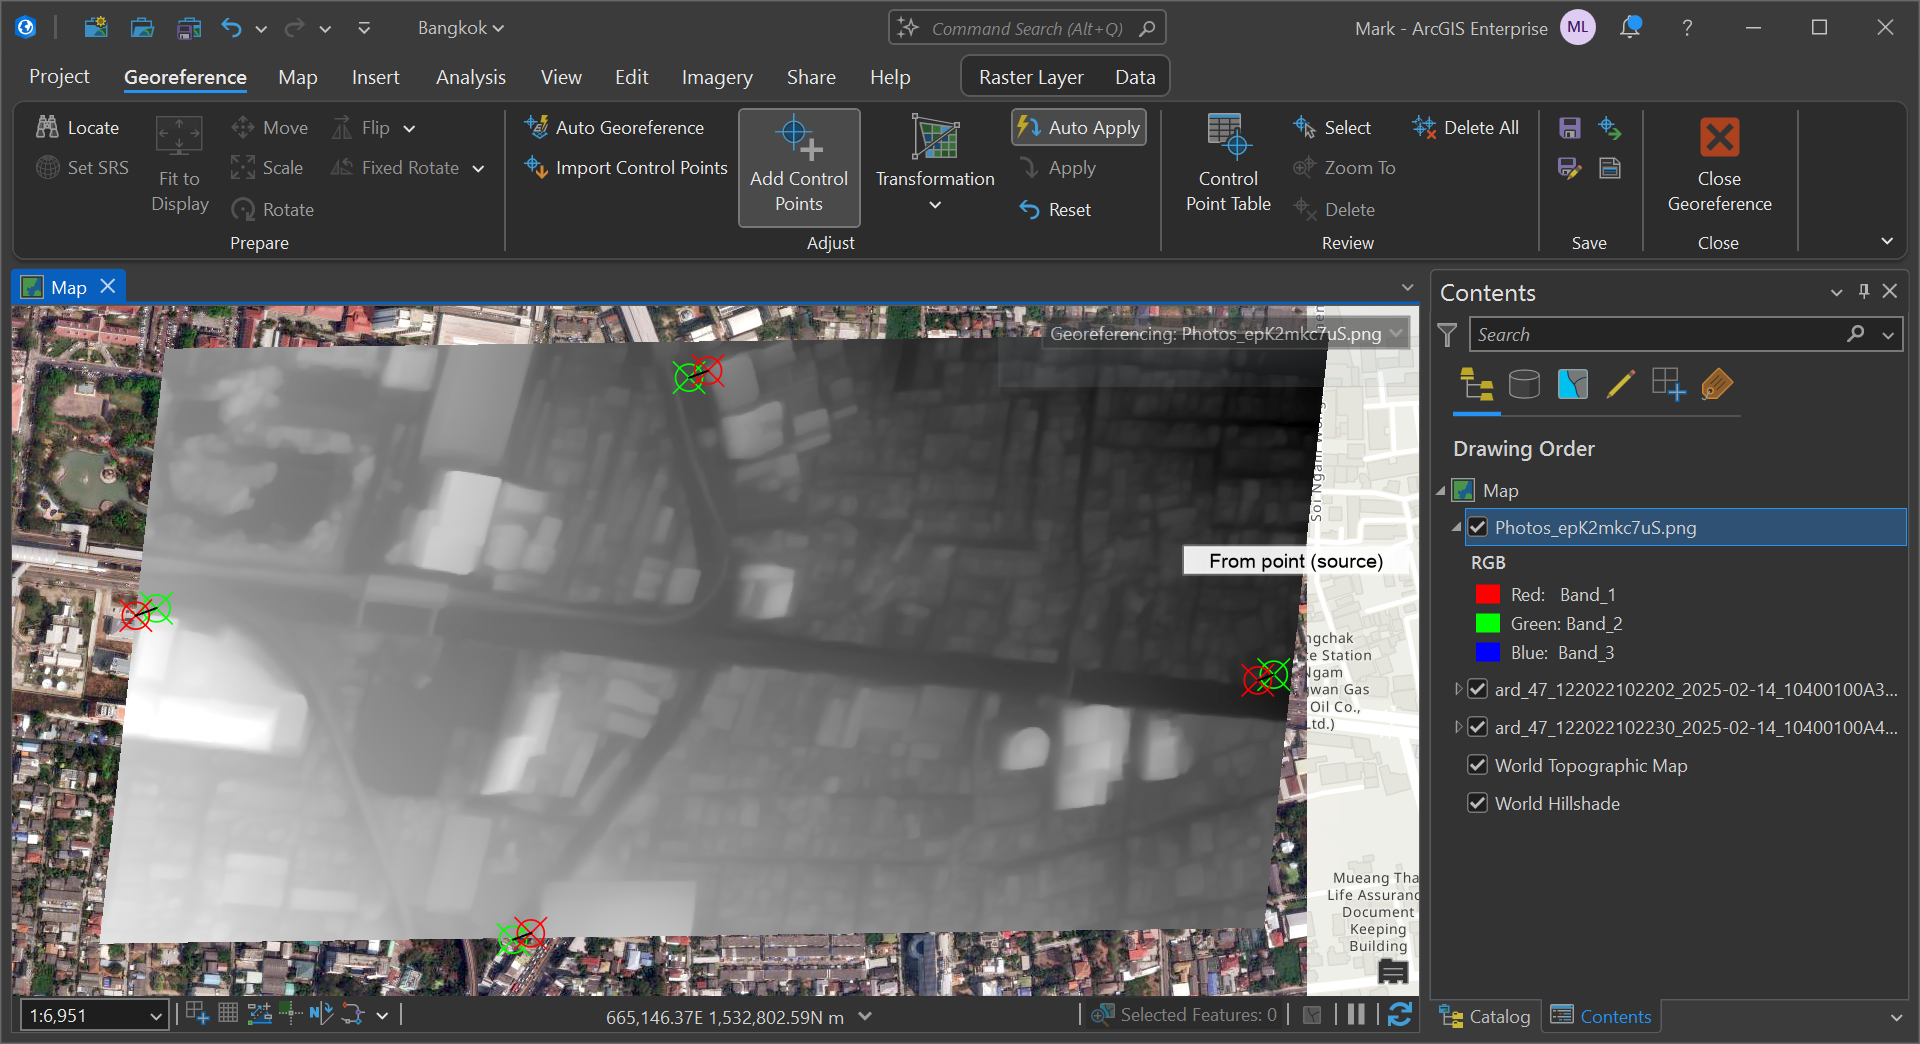1920x1044 pixels.
Task: Open the Transformation dropdown
Action: [935, 164]
